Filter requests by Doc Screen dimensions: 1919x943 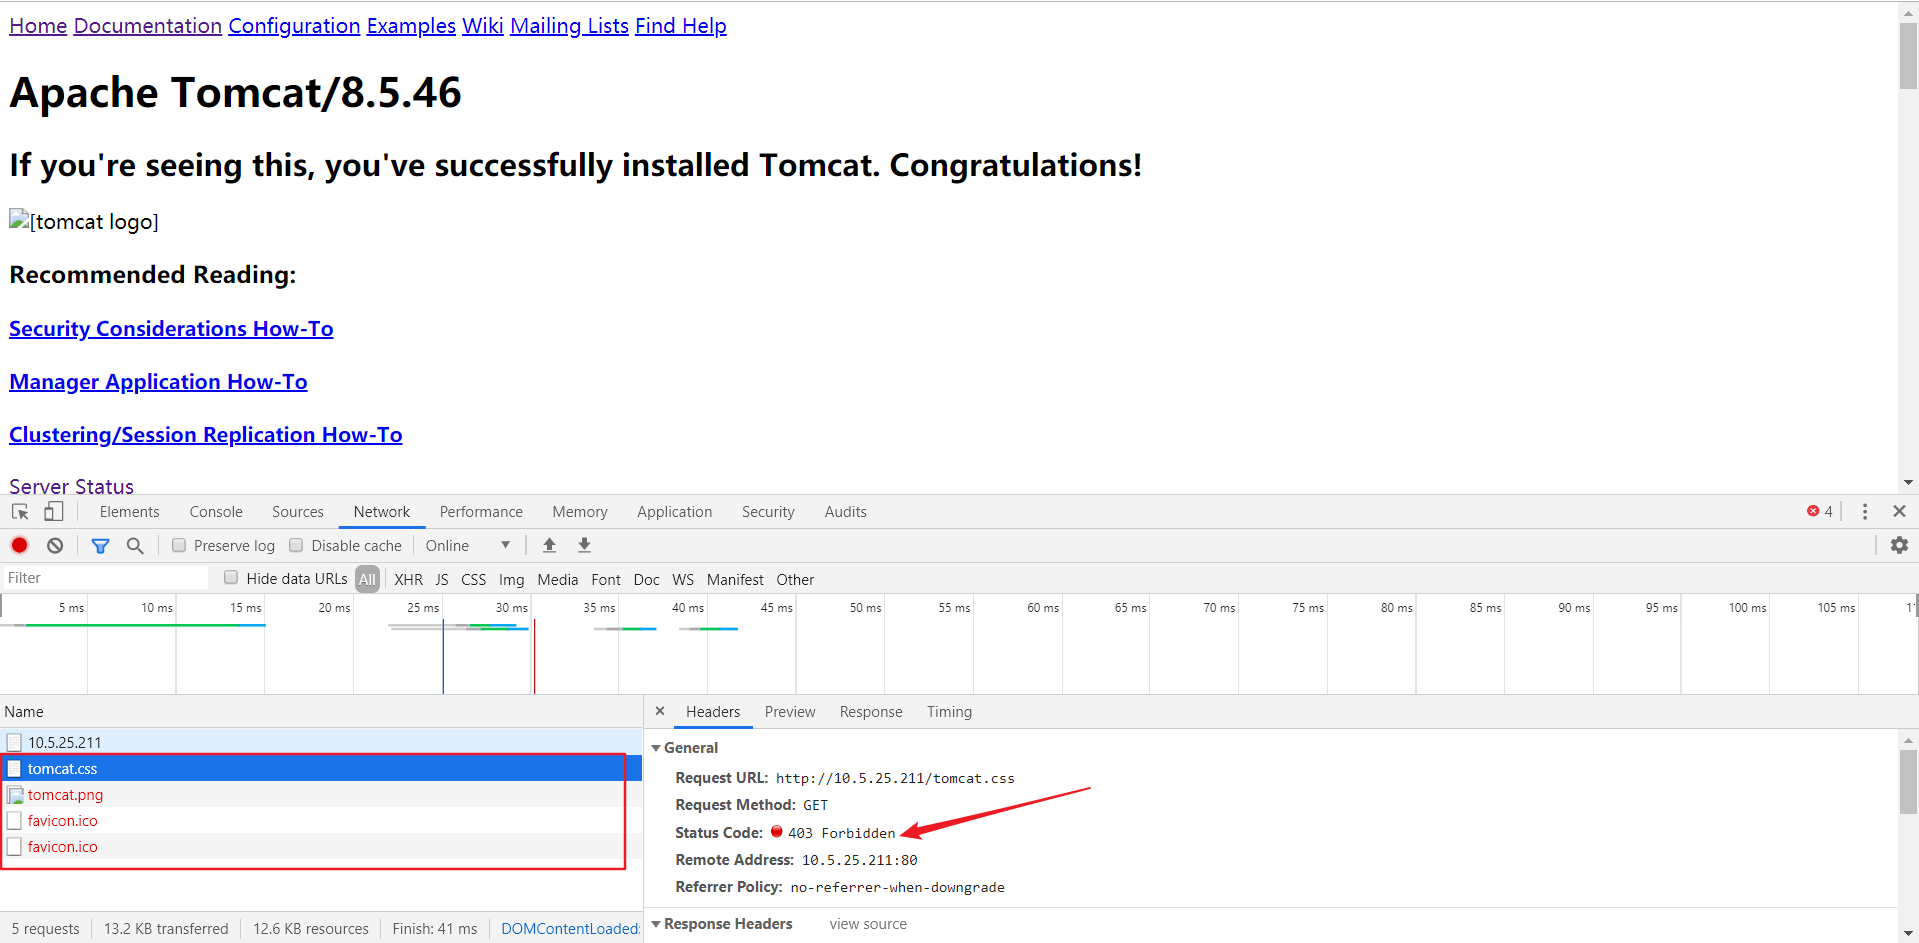(x=646, y=579)
